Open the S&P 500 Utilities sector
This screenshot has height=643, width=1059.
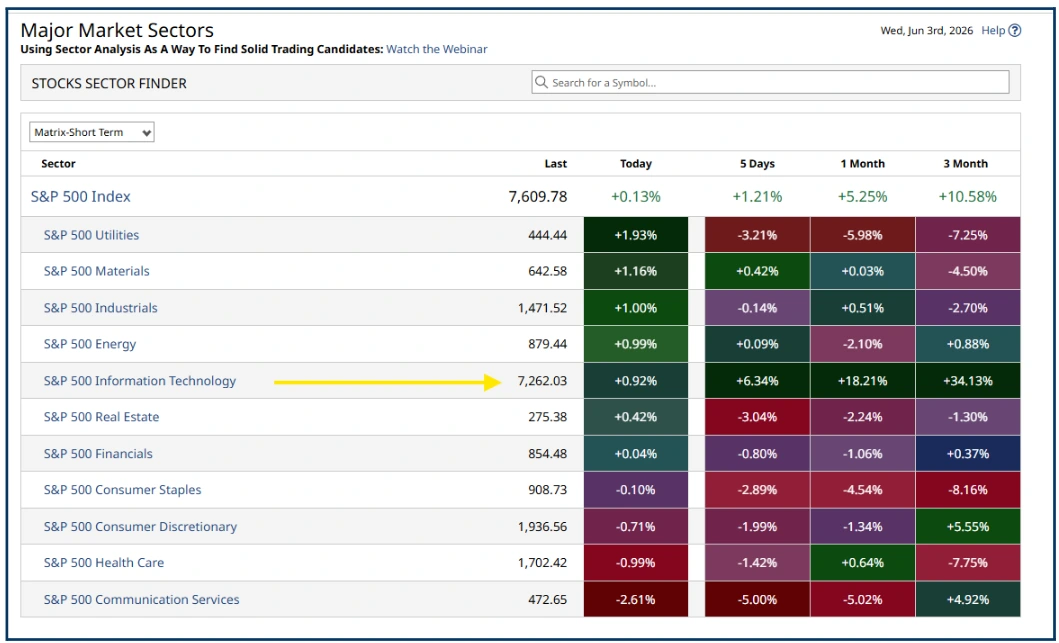pyautogui.click(x=91, y=235)
